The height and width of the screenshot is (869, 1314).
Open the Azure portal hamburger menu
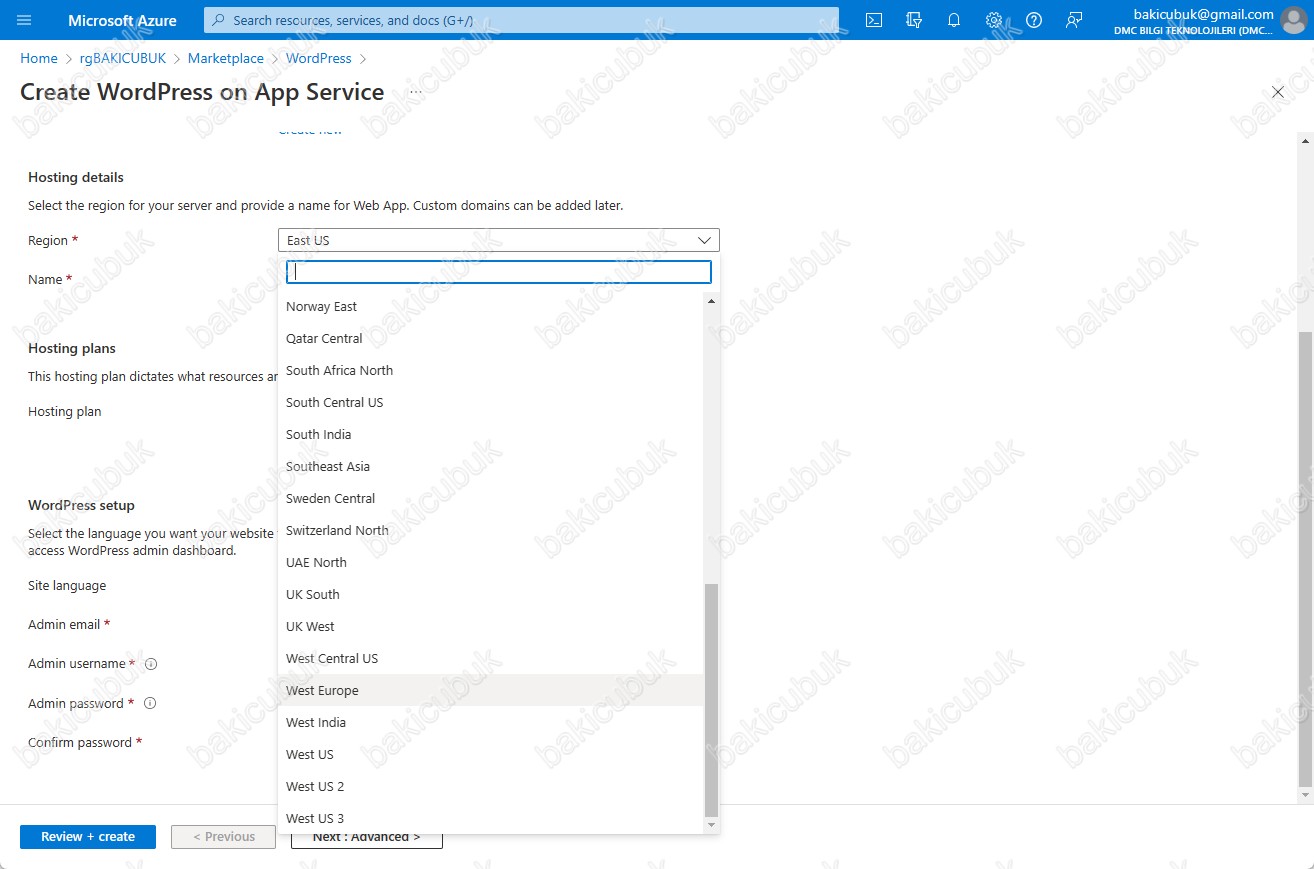click(25, 20)
